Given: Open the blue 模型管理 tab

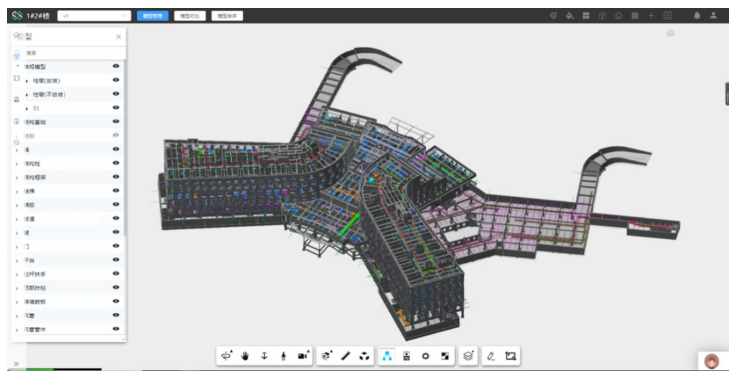Looking at the screenshot, I should tap(153, 16).
